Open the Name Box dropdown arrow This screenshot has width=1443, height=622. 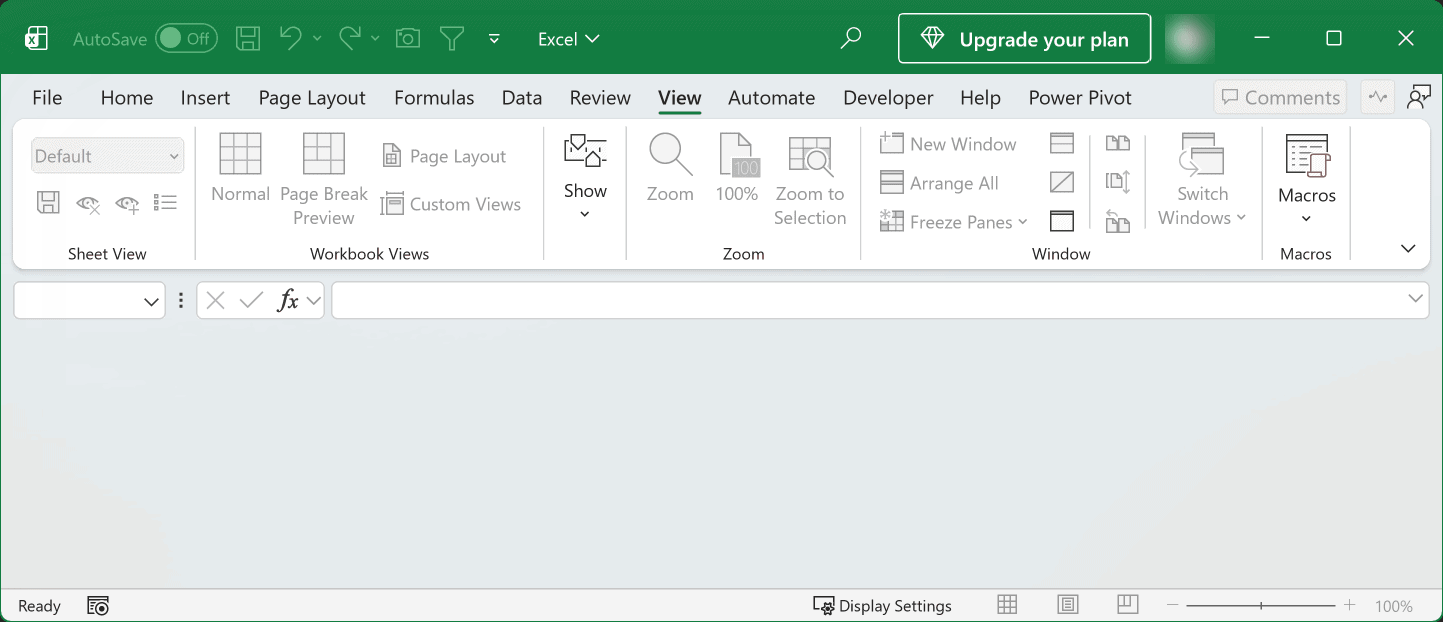click(151, 300)
